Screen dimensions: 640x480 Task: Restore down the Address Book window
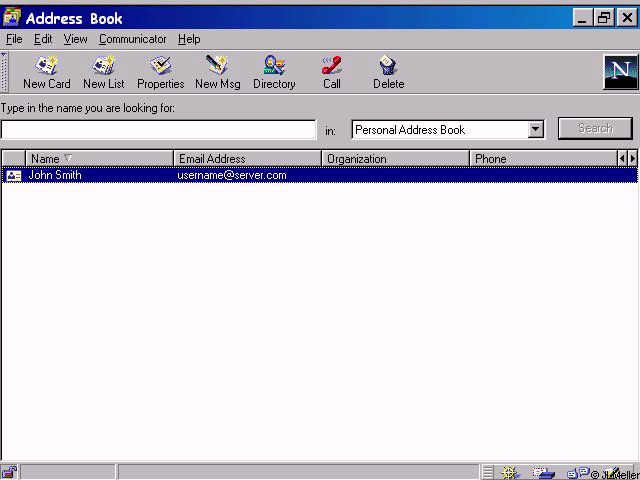[604, 18]
